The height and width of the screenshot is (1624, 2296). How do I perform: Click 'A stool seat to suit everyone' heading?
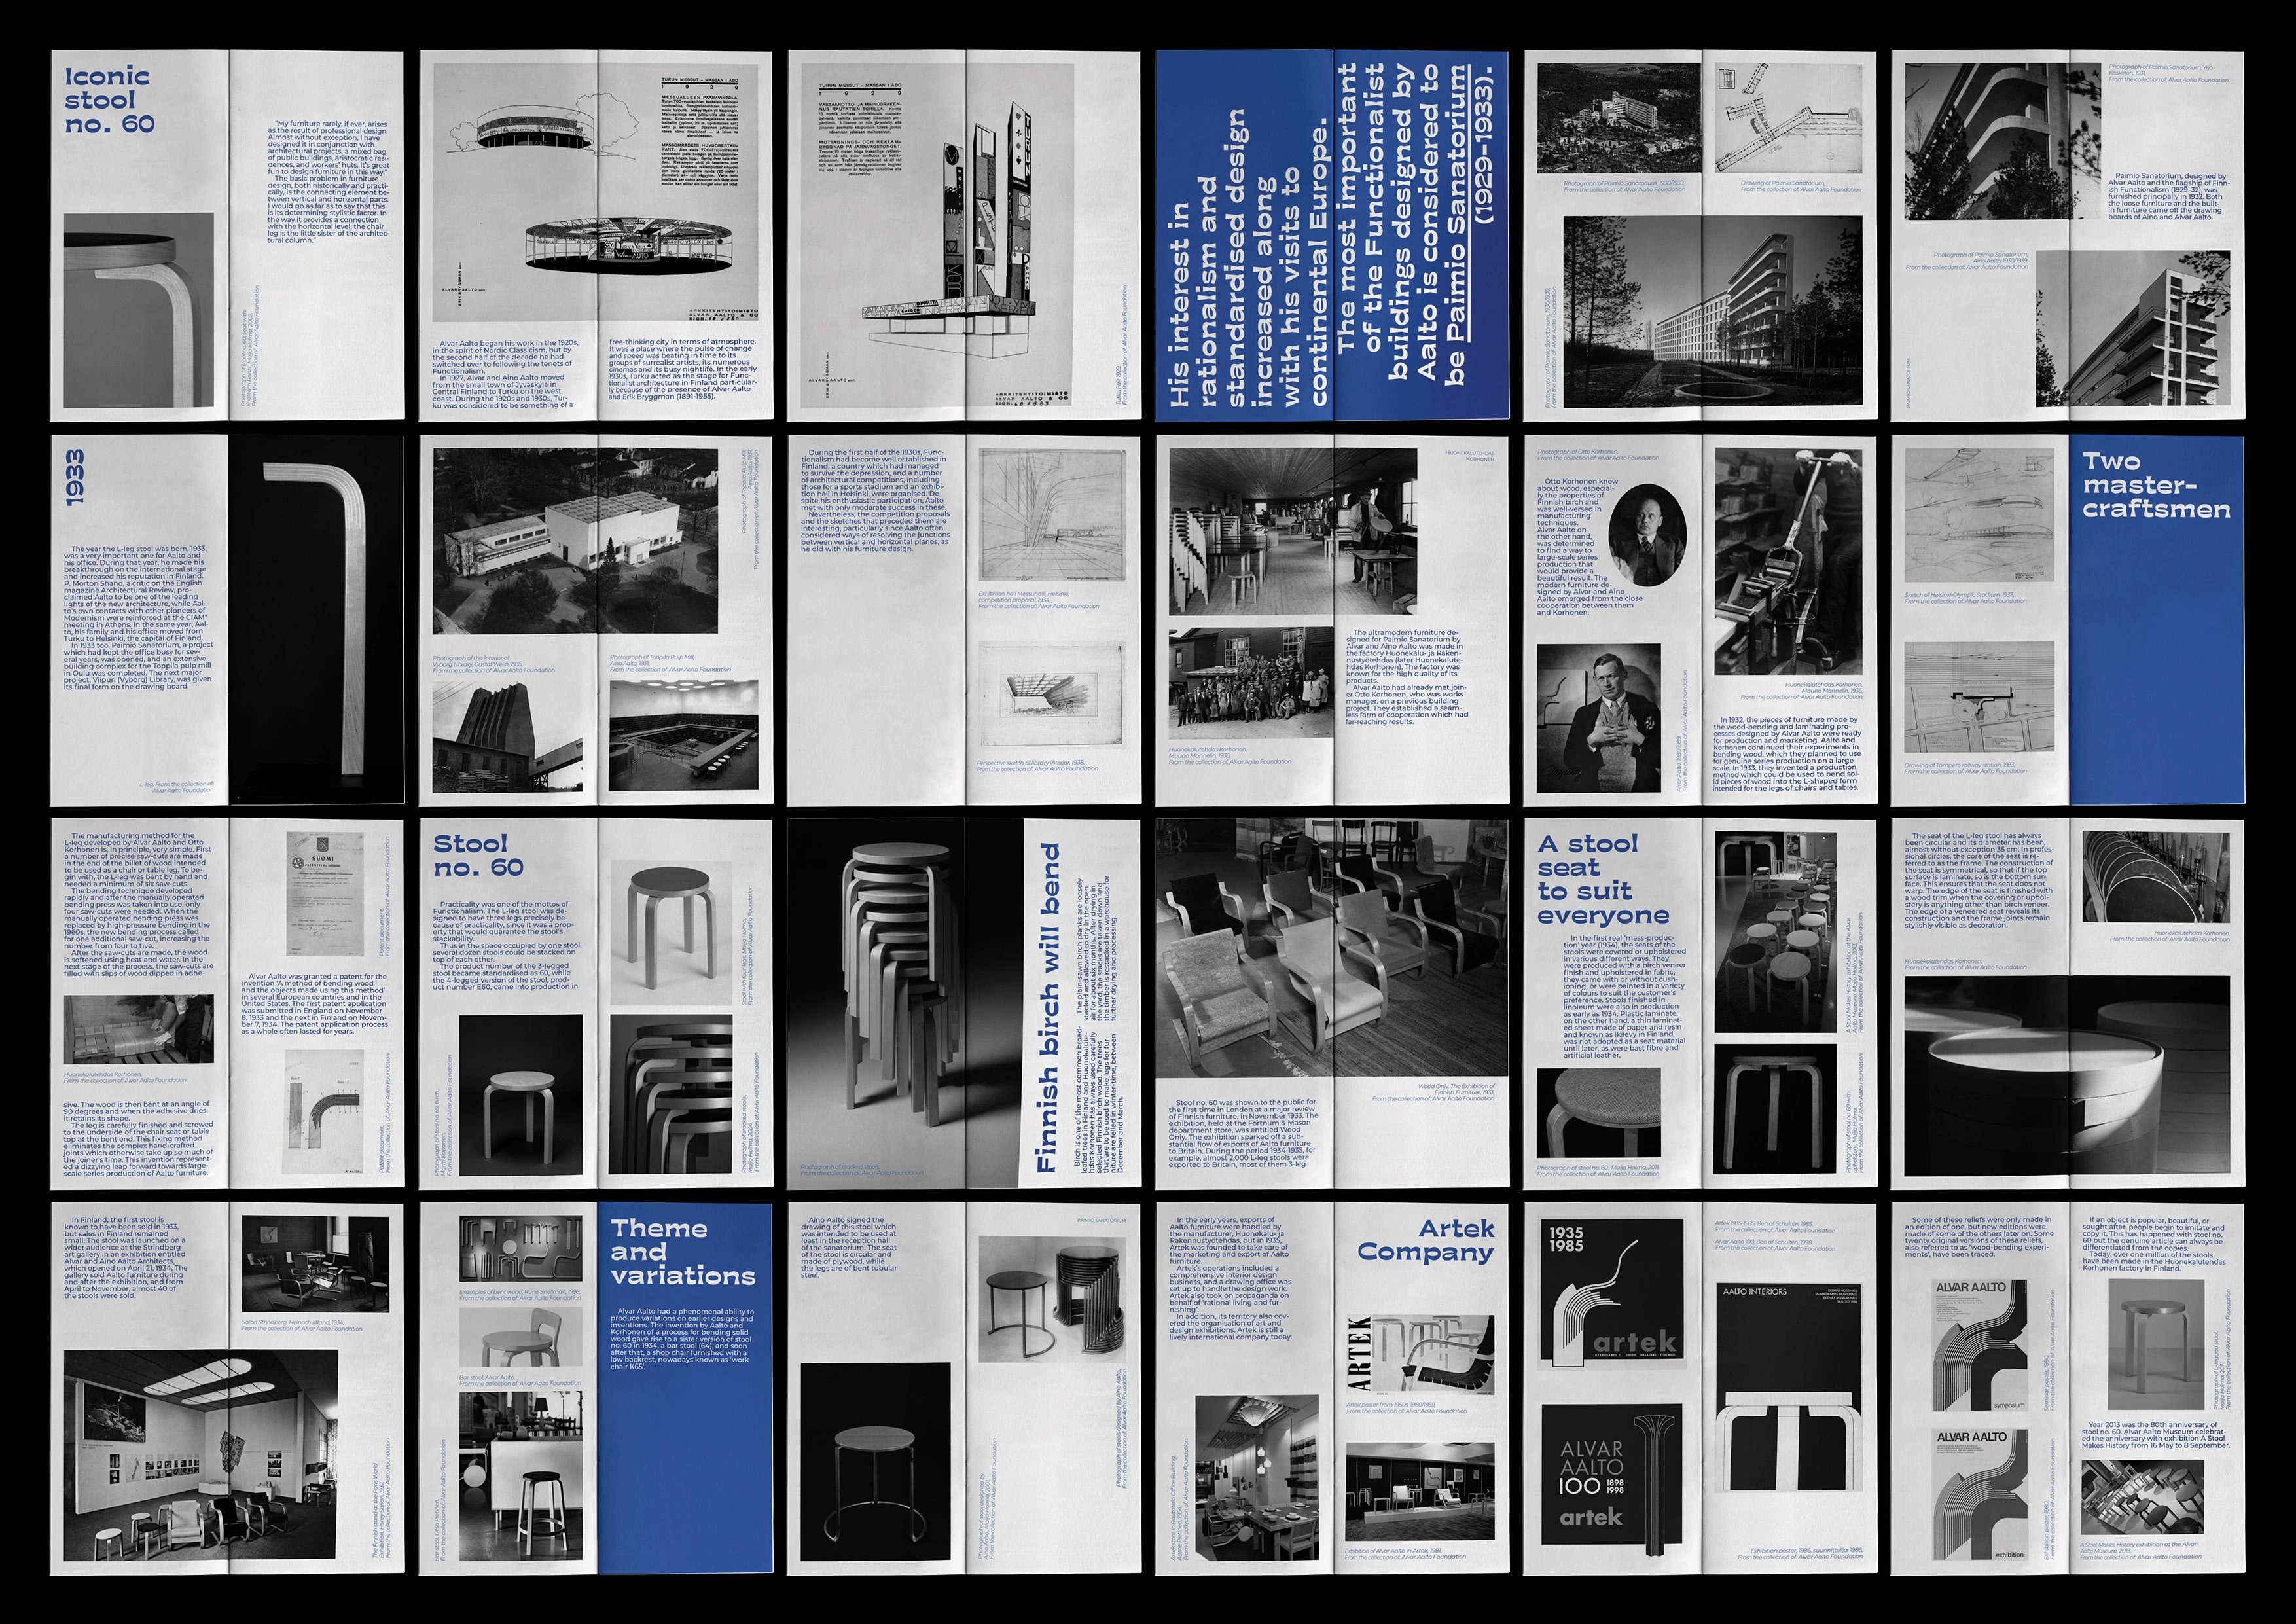tap(1603, 880)
